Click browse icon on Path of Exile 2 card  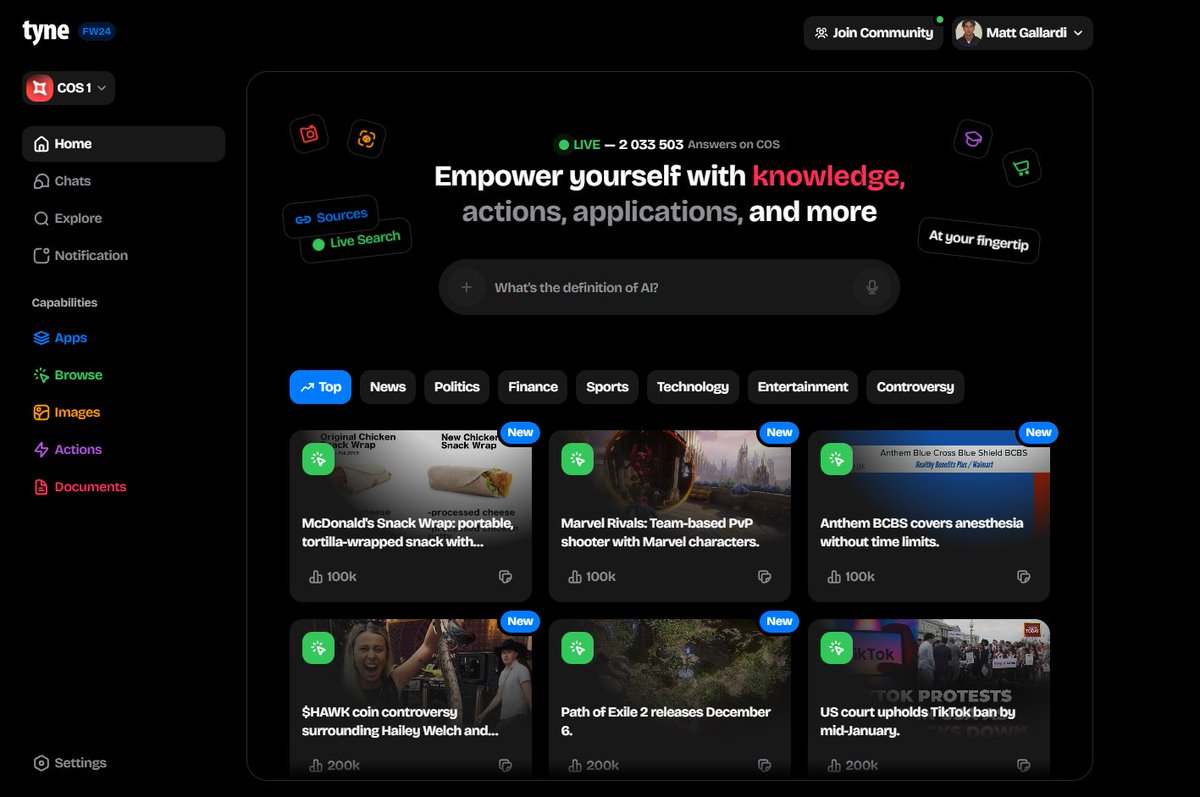[x=577, y=648]
